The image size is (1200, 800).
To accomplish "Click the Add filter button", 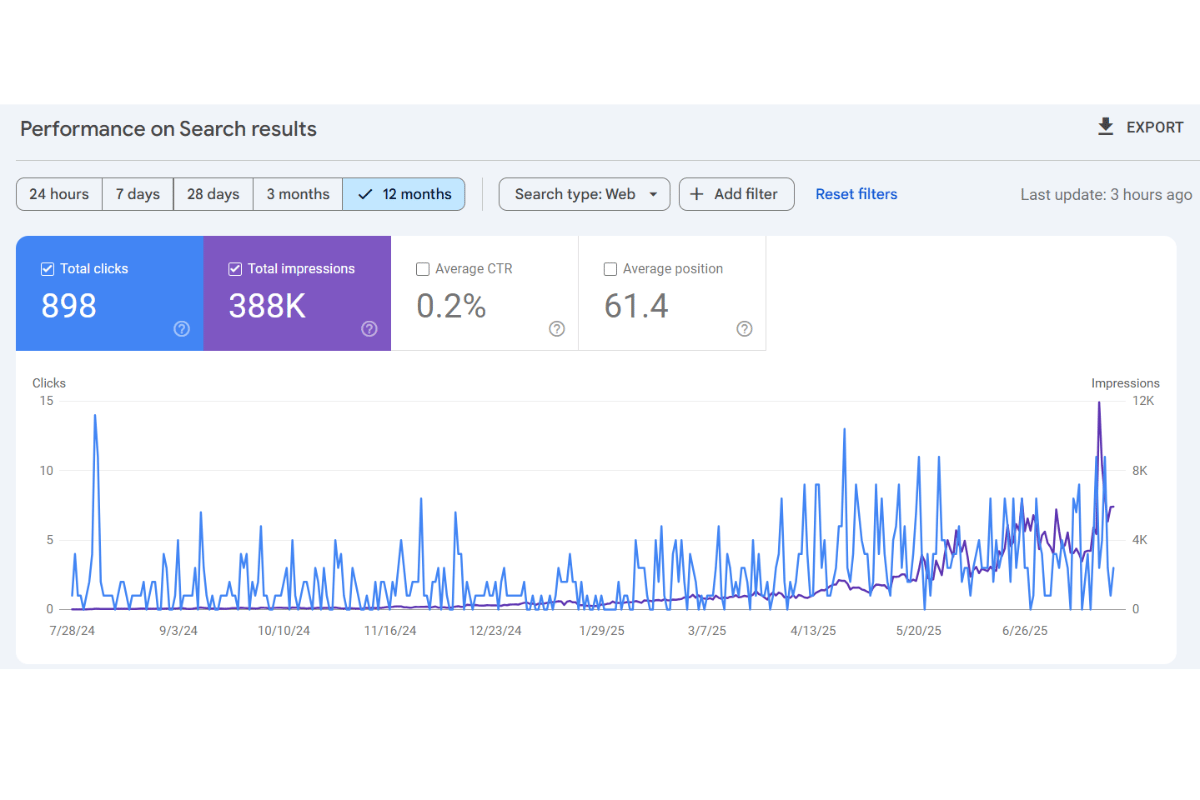I will pos(737,194).
